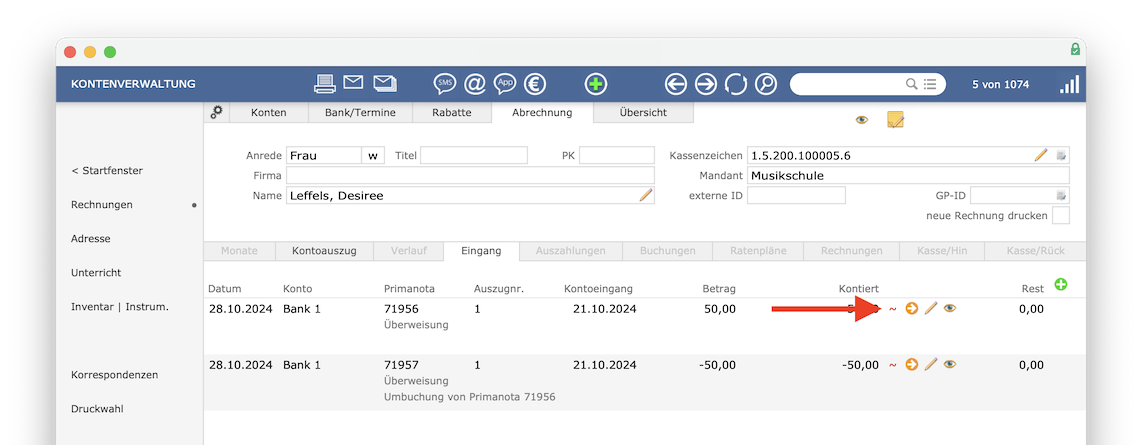This screenshot has width=1142, height=445.
Task: Click the externe ID input field
Action: coord(796,195)
